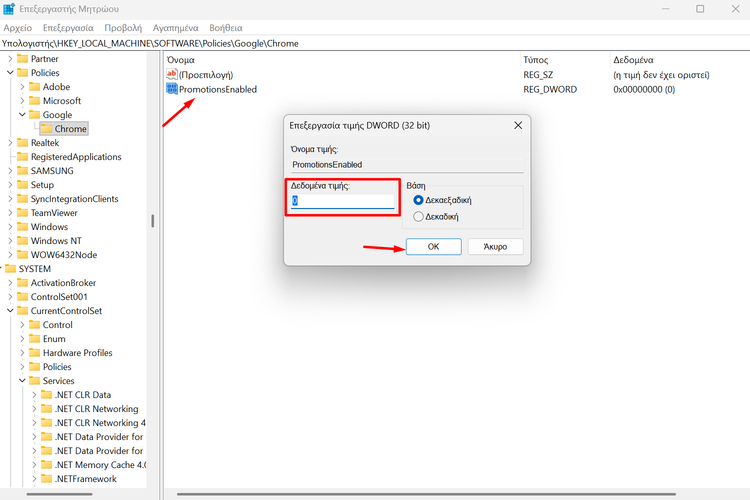Click the SAMSUNG folder icon
Viewport: 750px width, 500px height.
[x=22, y=170]
